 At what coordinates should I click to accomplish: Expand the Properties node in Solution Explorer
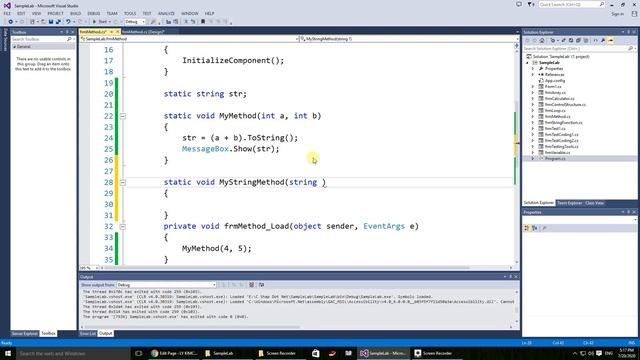point(533,69)
